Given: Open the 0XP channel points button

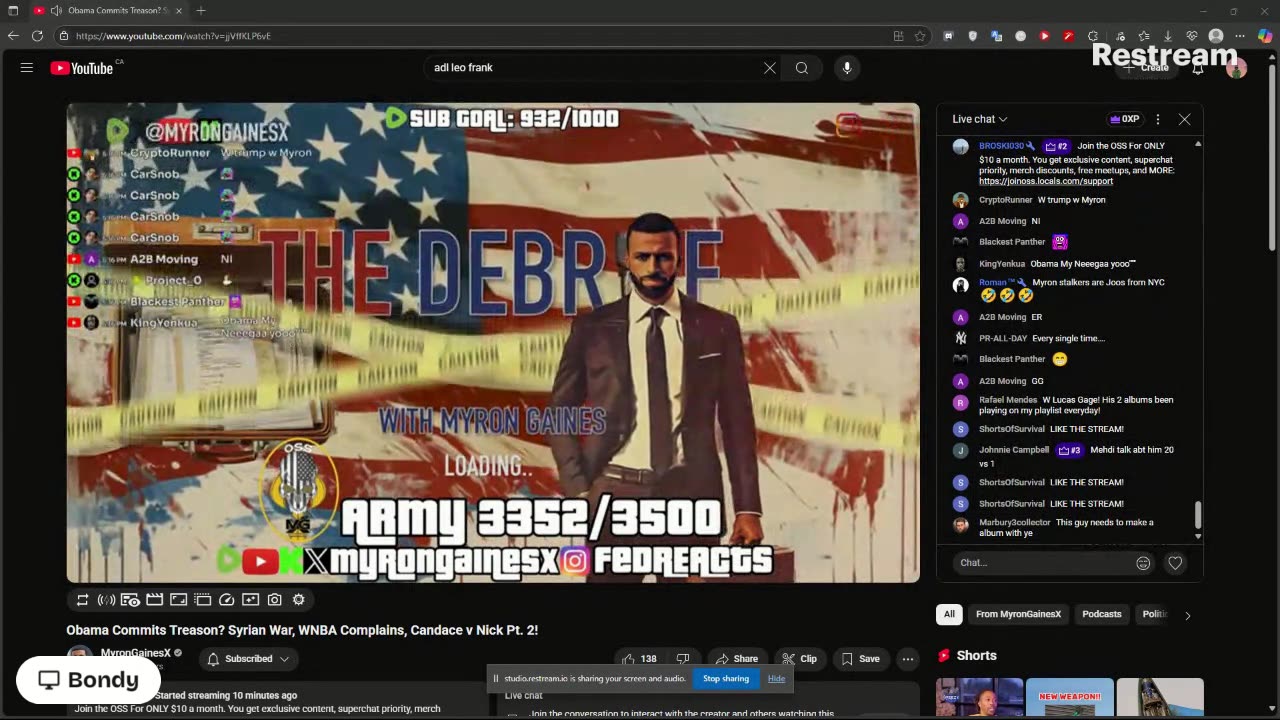Looking at the screenshot, I should point(1125,119).
